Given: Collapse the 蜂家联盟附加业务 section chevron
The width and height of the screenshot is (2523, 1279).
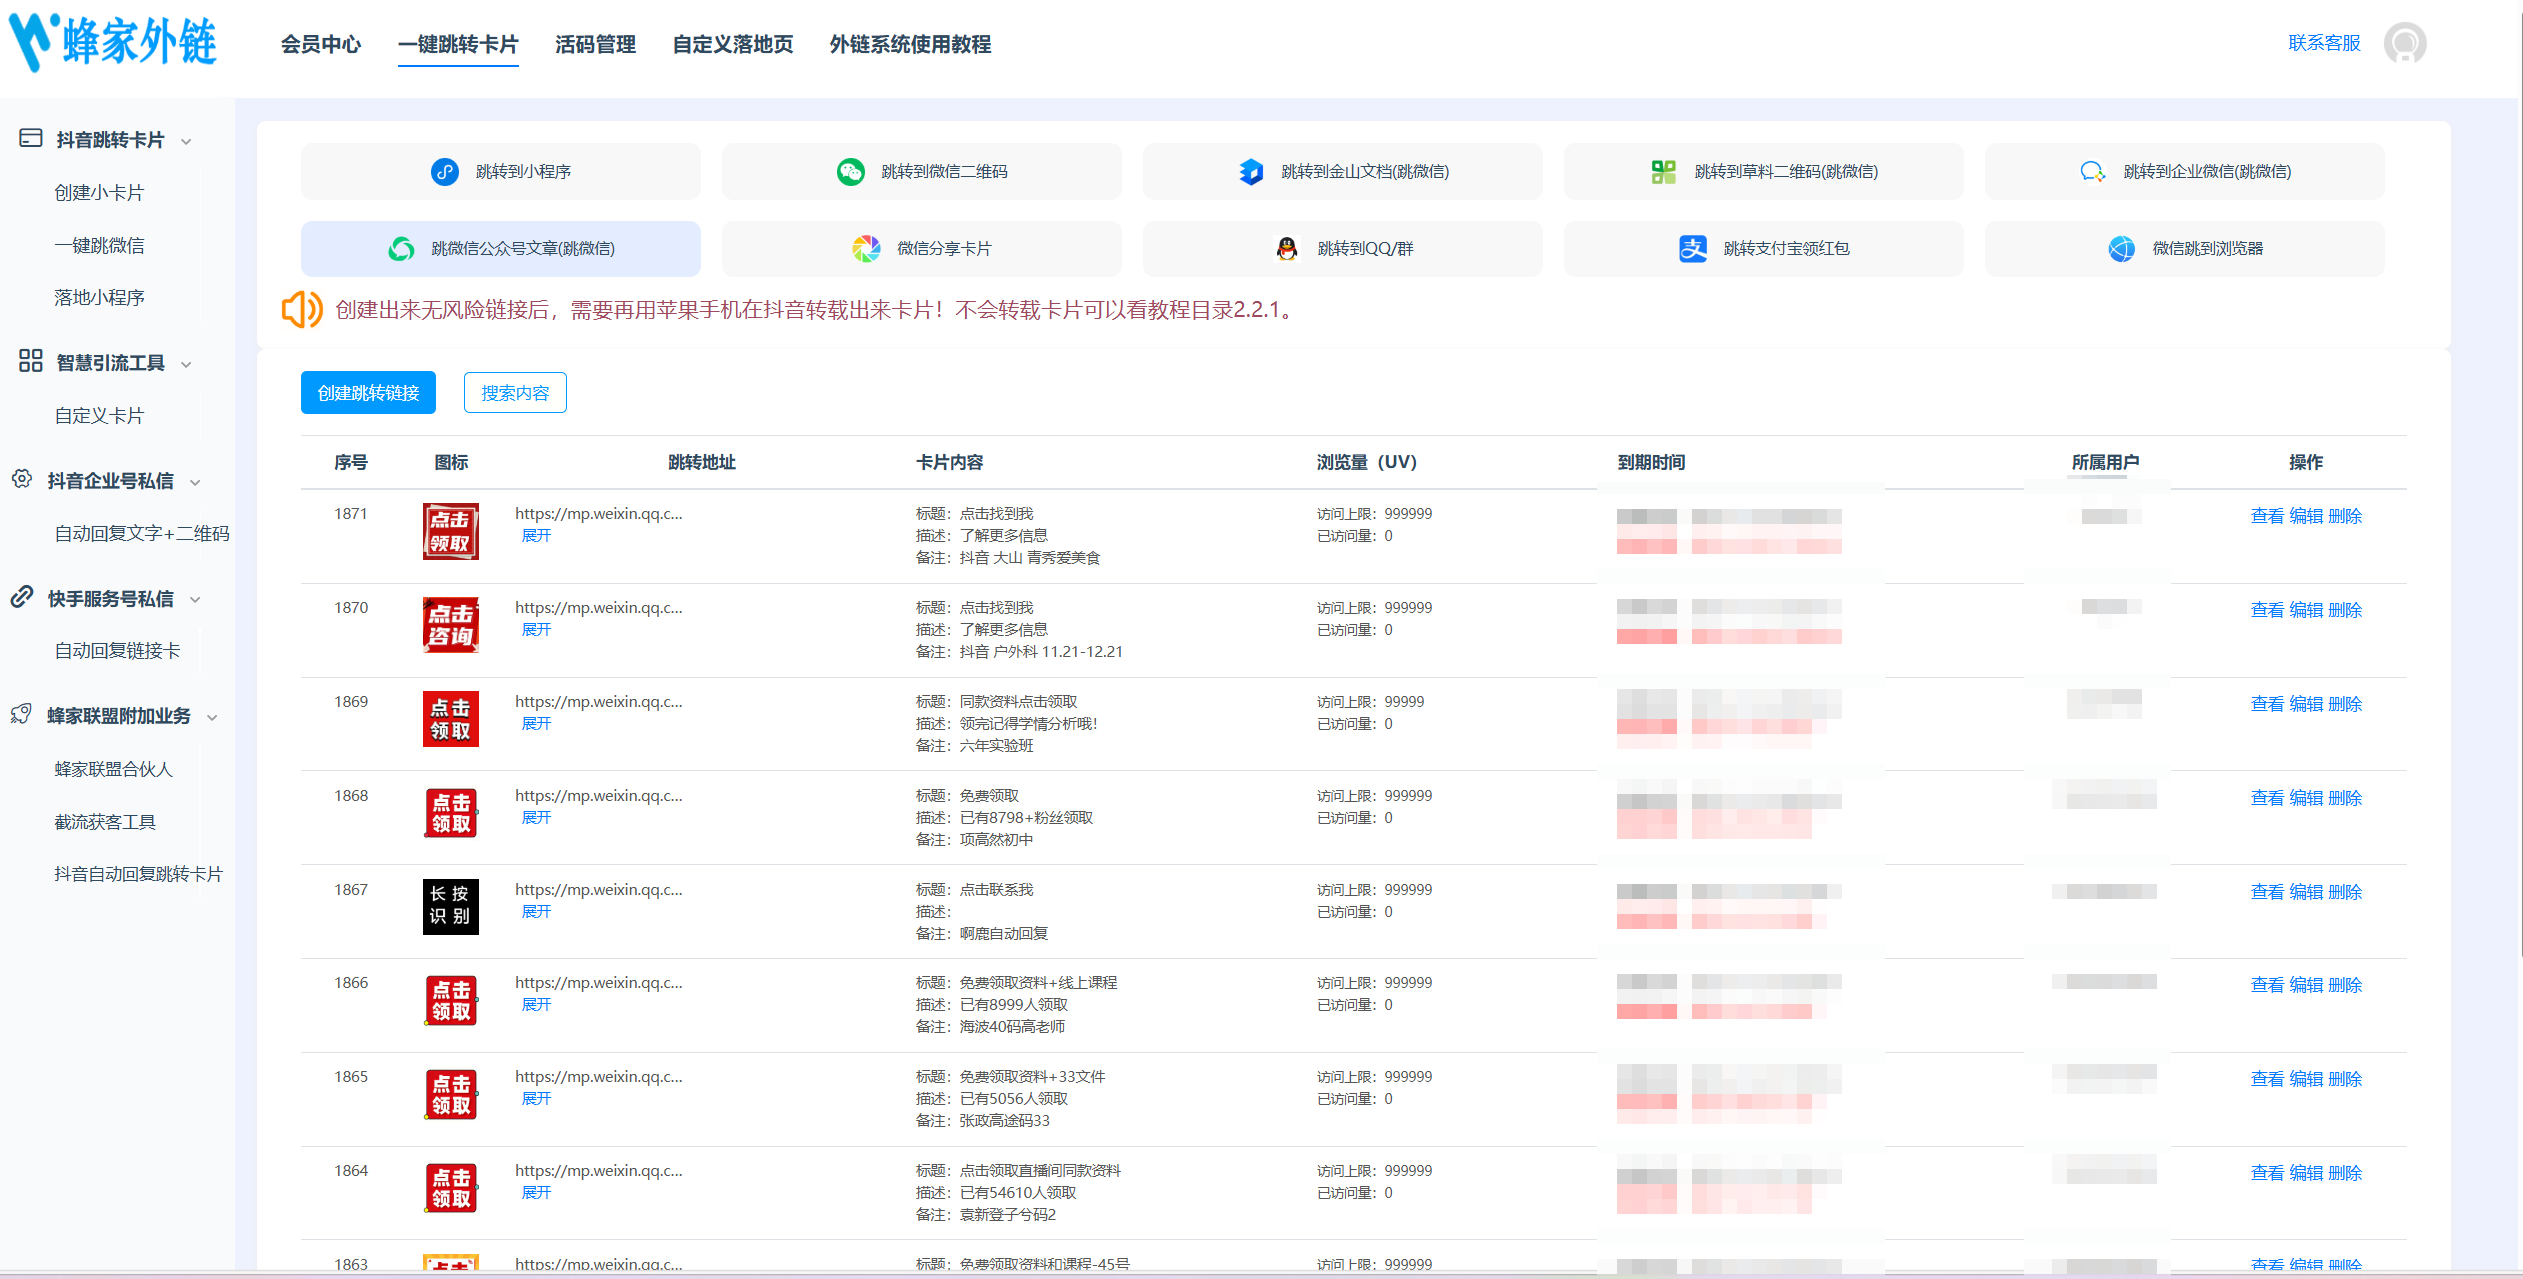Looking at the screenshot, I should [212, 717].
